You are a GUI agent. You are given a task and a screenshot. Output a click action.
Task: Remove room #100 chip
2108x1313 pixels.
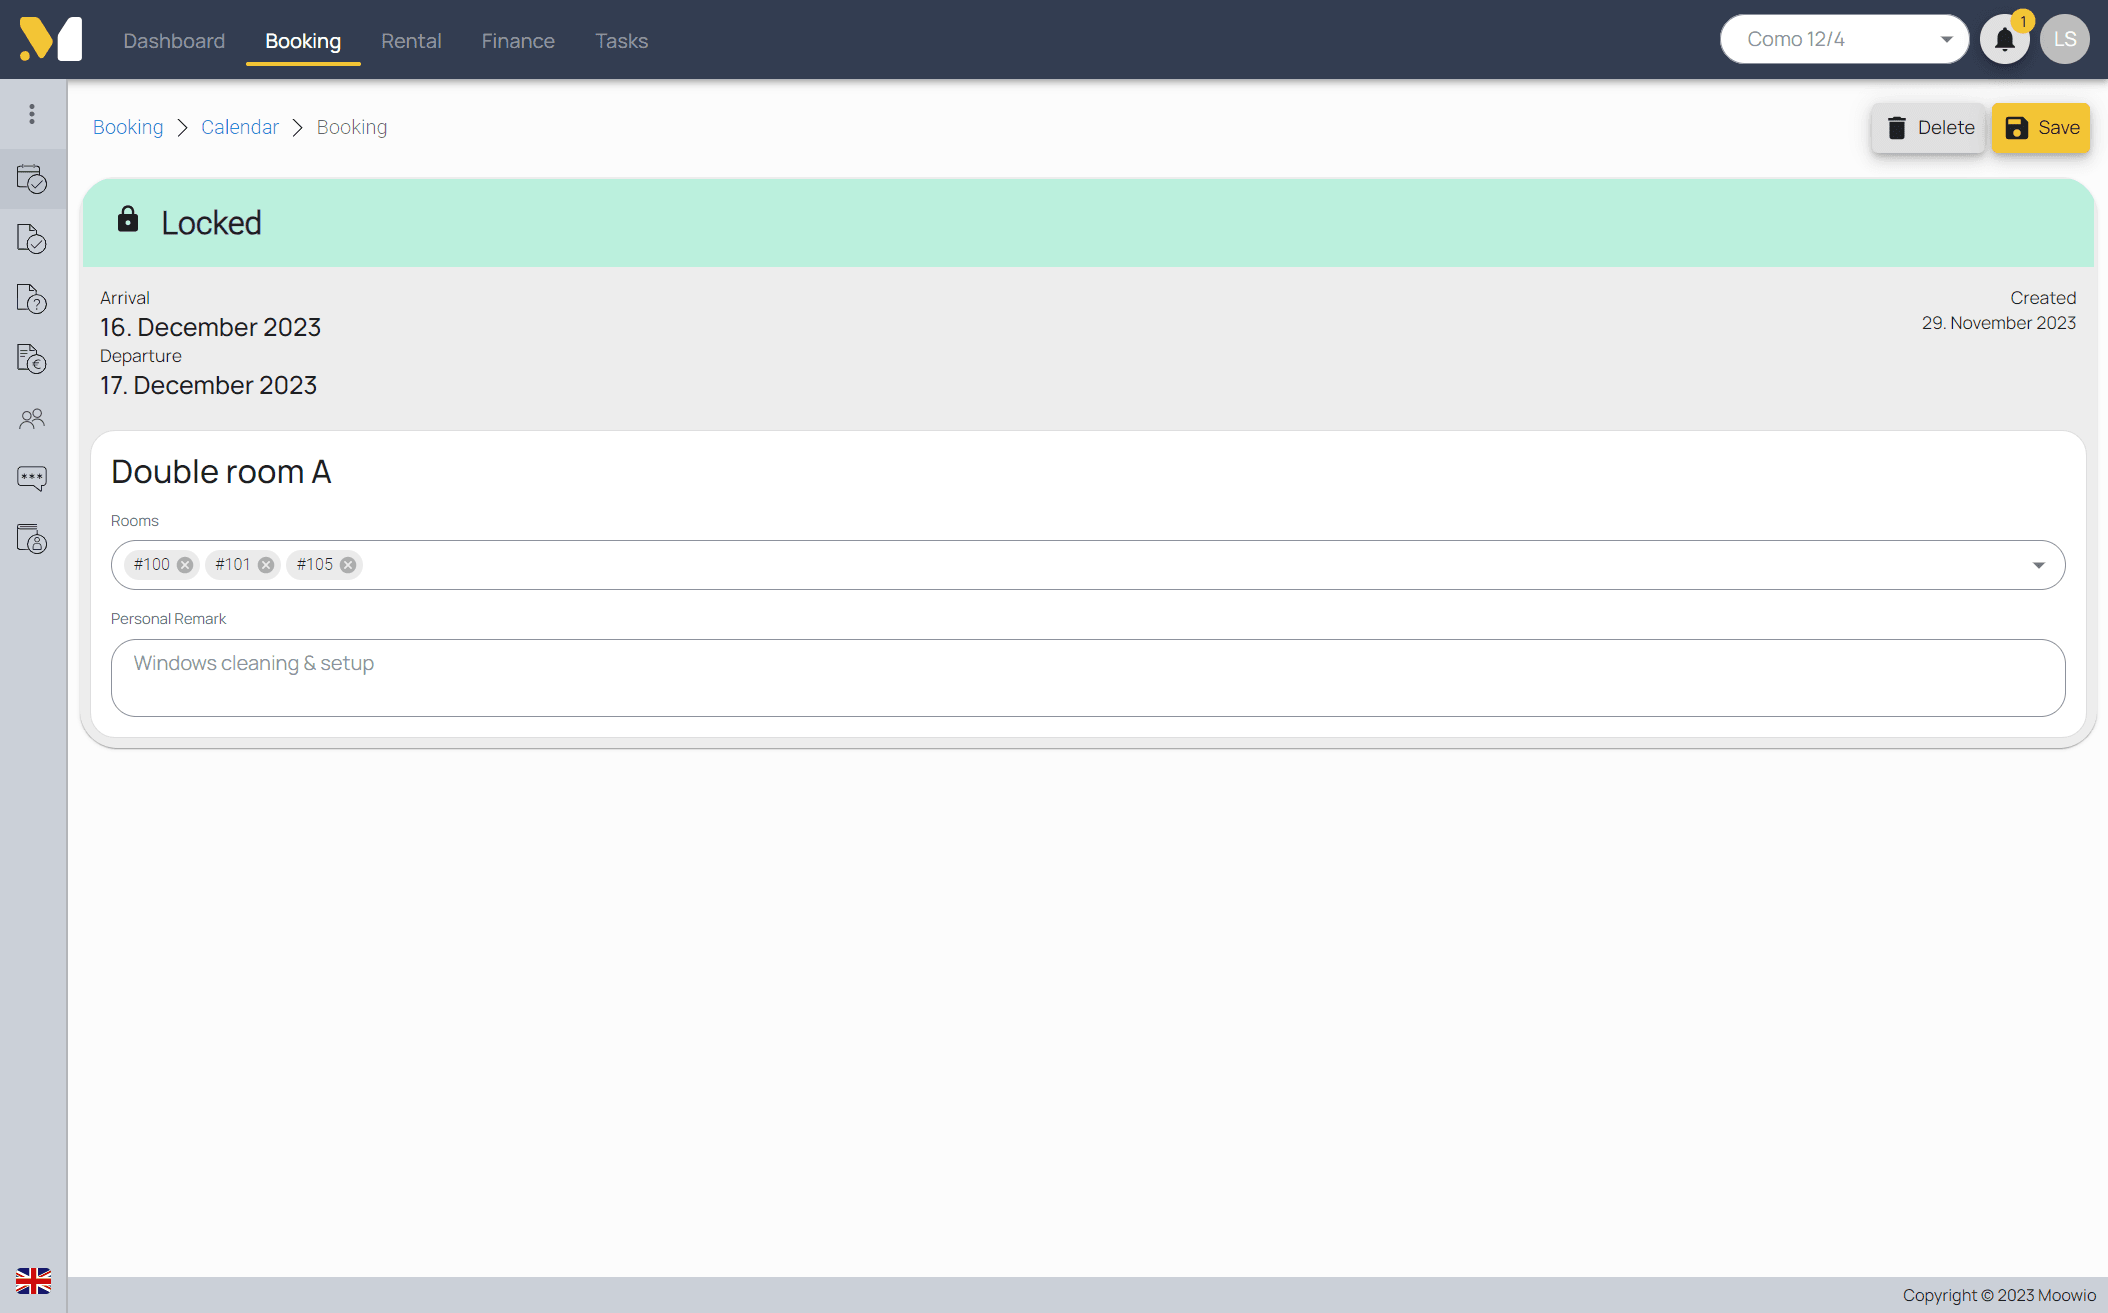tap(185, 565)
